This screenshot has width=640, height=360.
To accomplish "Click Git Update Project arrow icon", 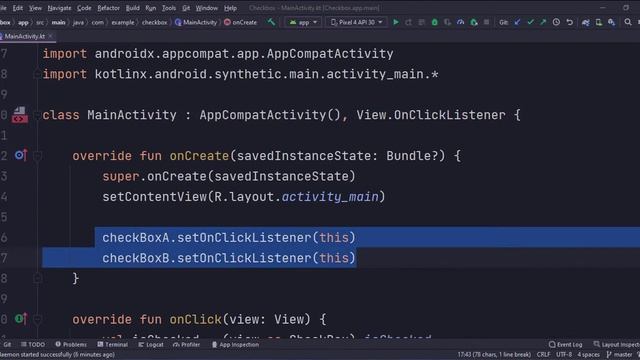I will coord(517,22).
